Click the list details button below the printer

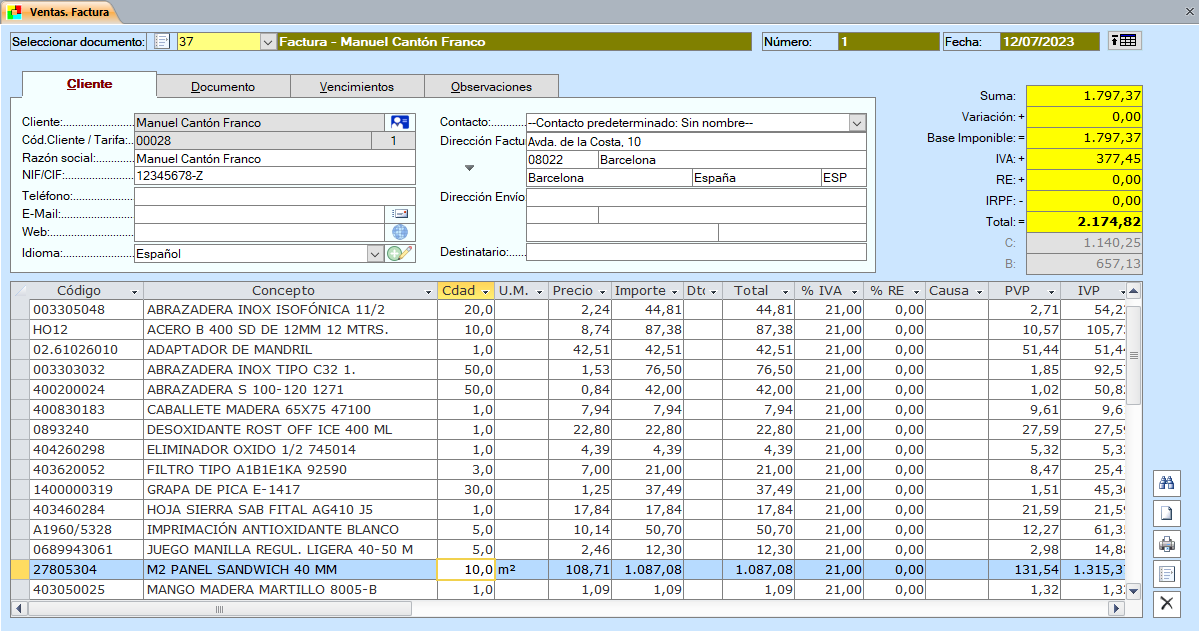coord(1166,574)
